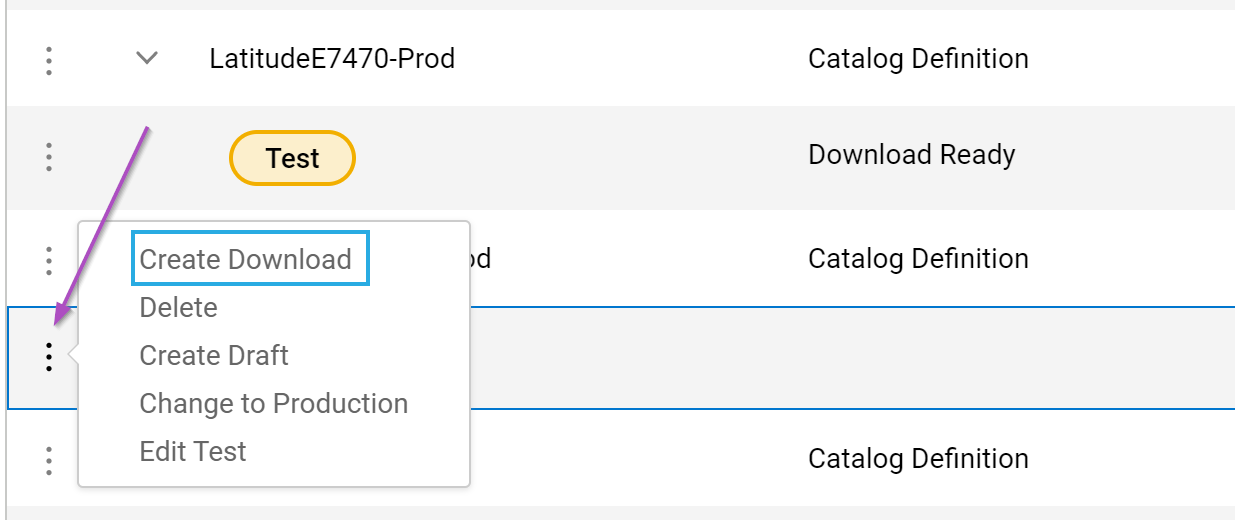Viewport: 1235px width, 520px height.
Task: Click the three-dot icon beside the Test badge
Action: tap(48, 157)
